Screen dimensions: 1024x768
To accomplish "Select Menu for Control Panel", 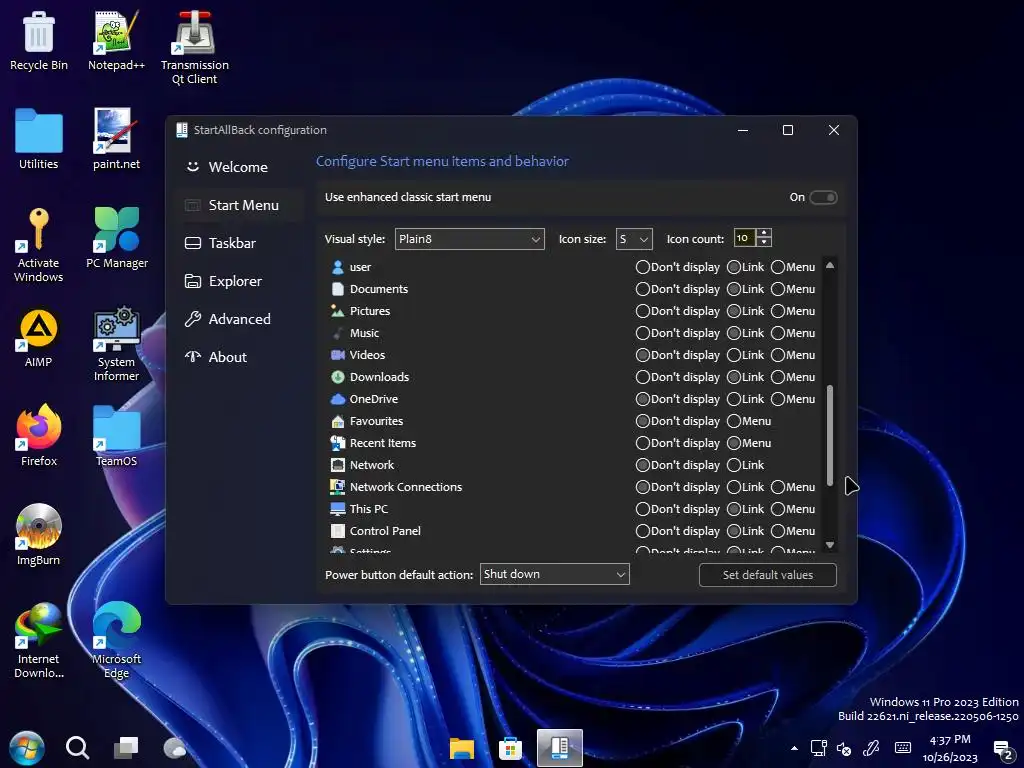I will click(793, 531).
